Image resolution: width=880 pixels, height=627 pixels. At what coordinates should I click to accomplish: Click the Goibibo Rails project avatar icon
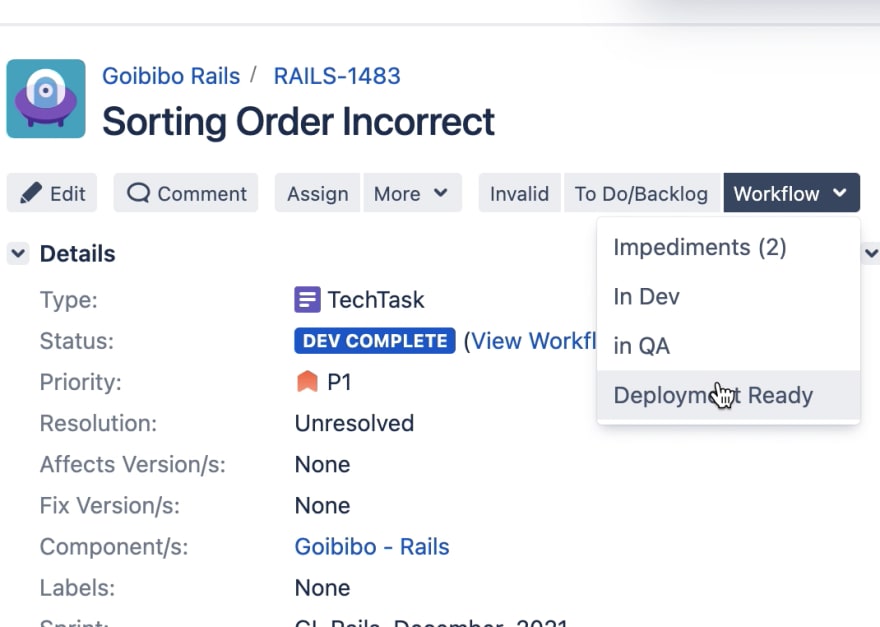[46, 99]
